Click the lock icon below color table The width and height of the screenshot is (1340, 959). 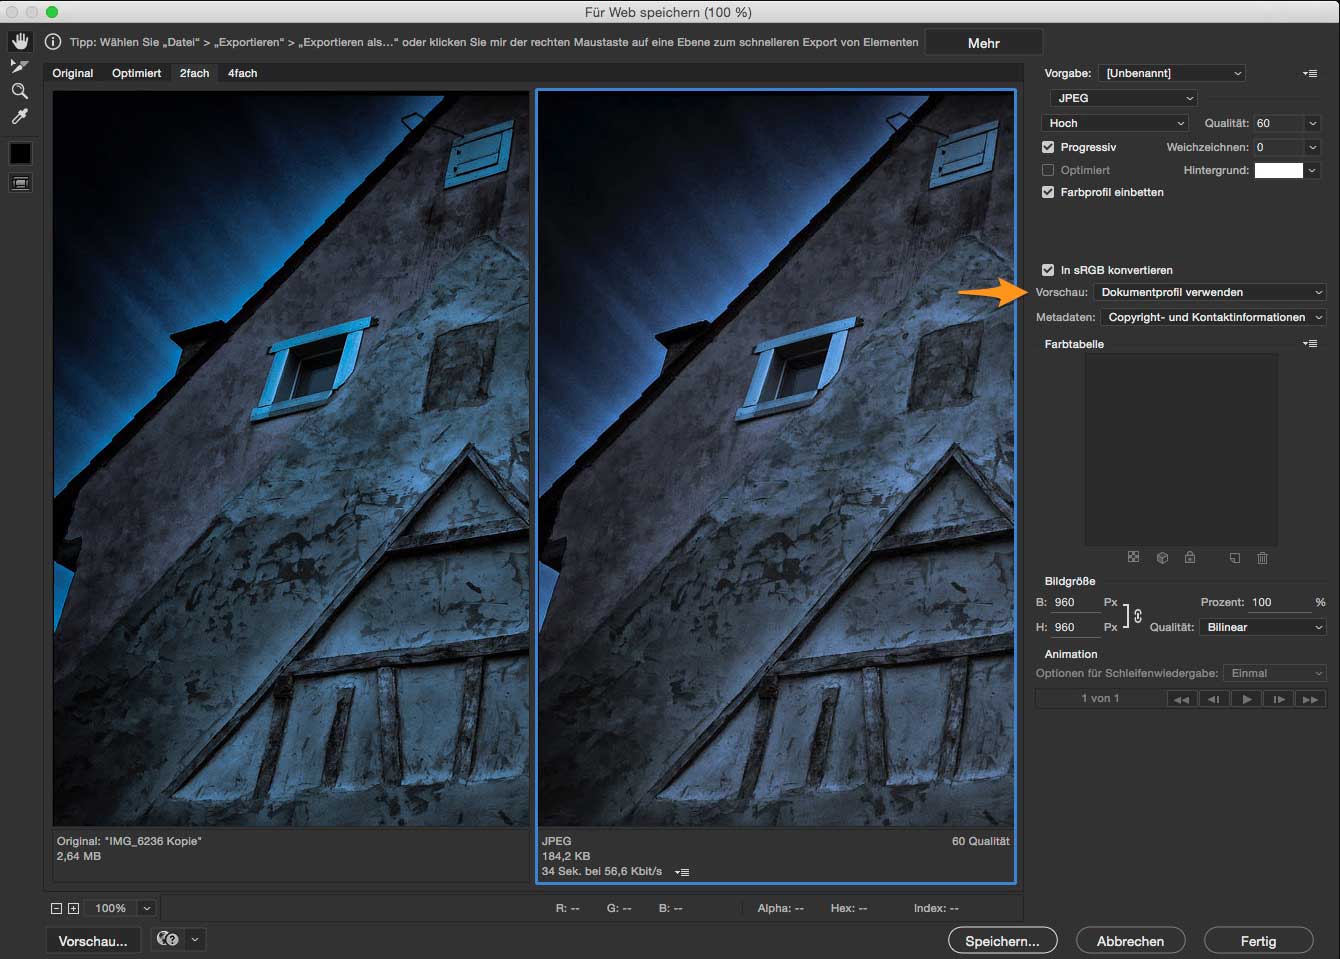1190,558
